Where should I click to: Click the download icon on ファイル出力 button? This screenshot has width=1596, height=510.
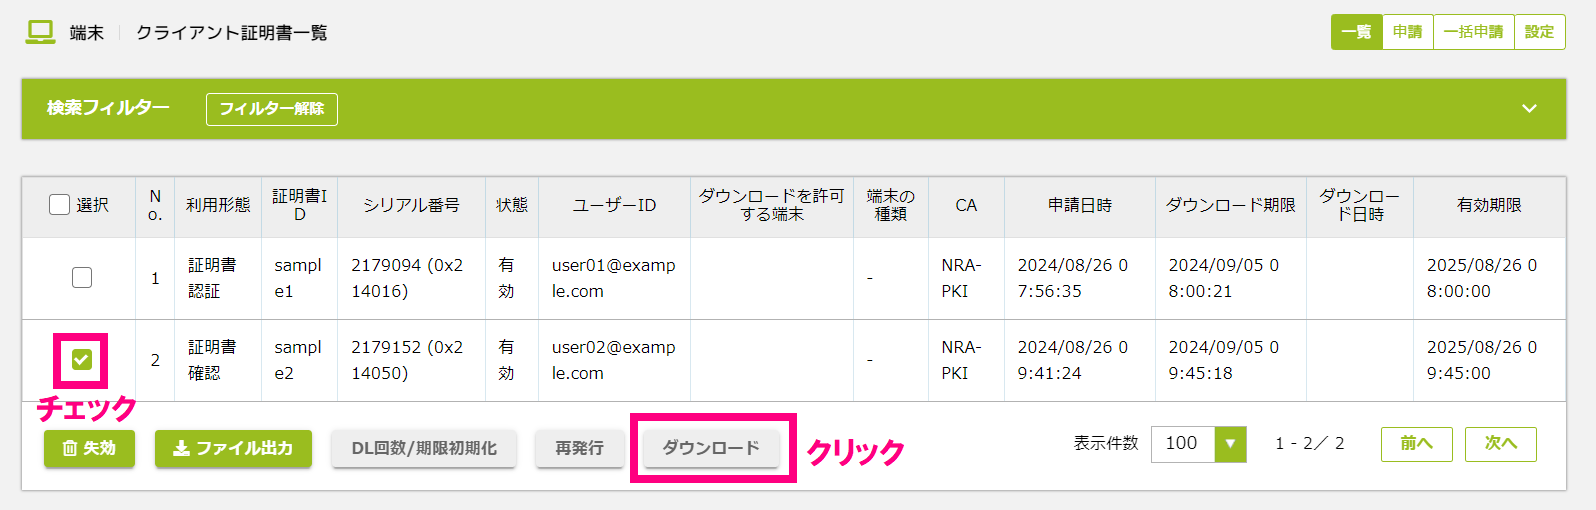pyautogui.click(x=181, y=449)
